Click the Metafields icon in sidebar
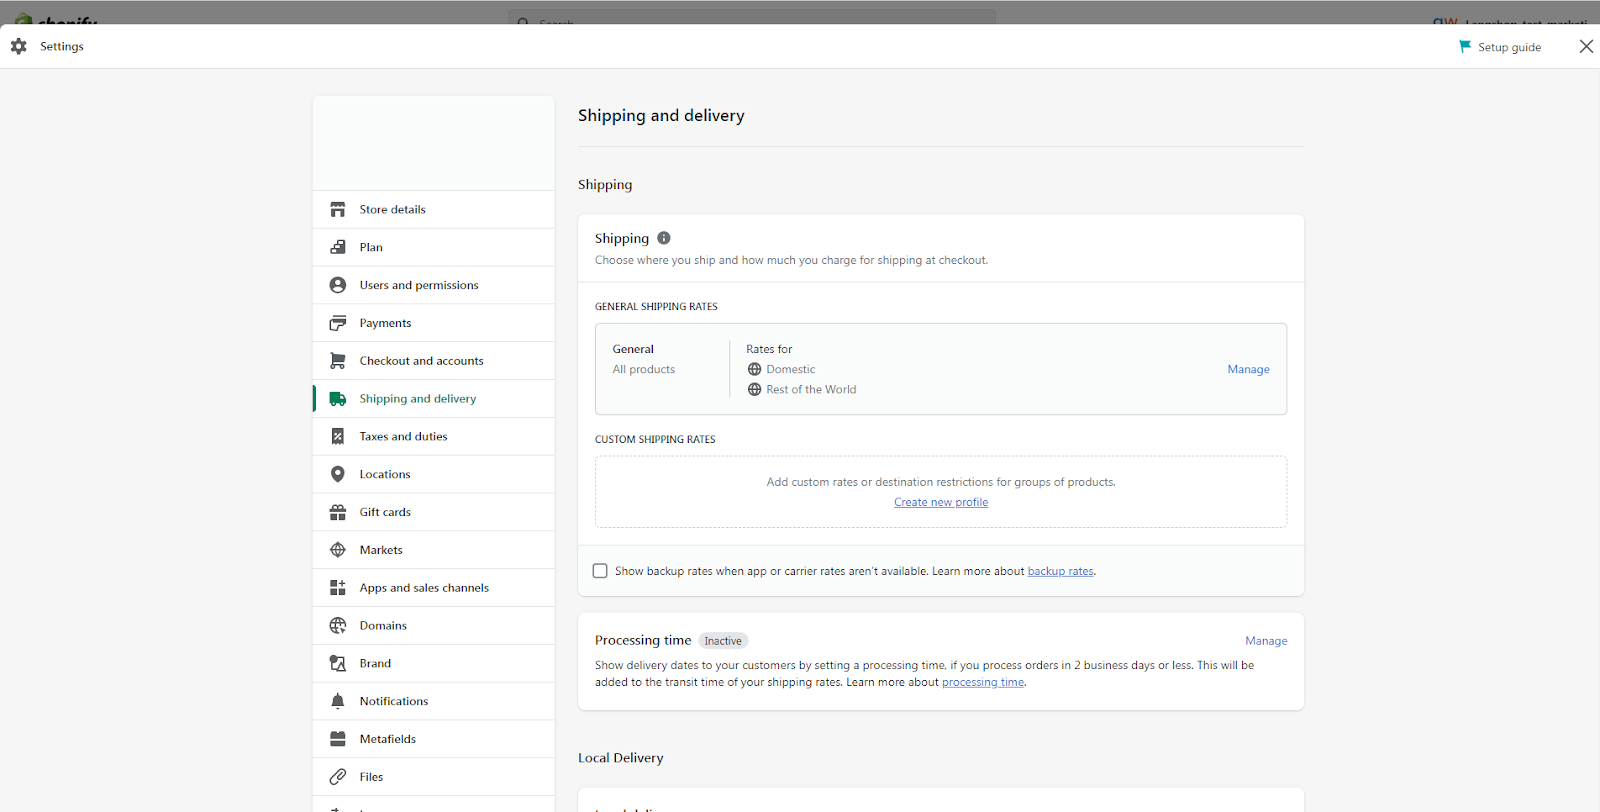The height and width of the screenshot is (812, 1600). point(338,739)
